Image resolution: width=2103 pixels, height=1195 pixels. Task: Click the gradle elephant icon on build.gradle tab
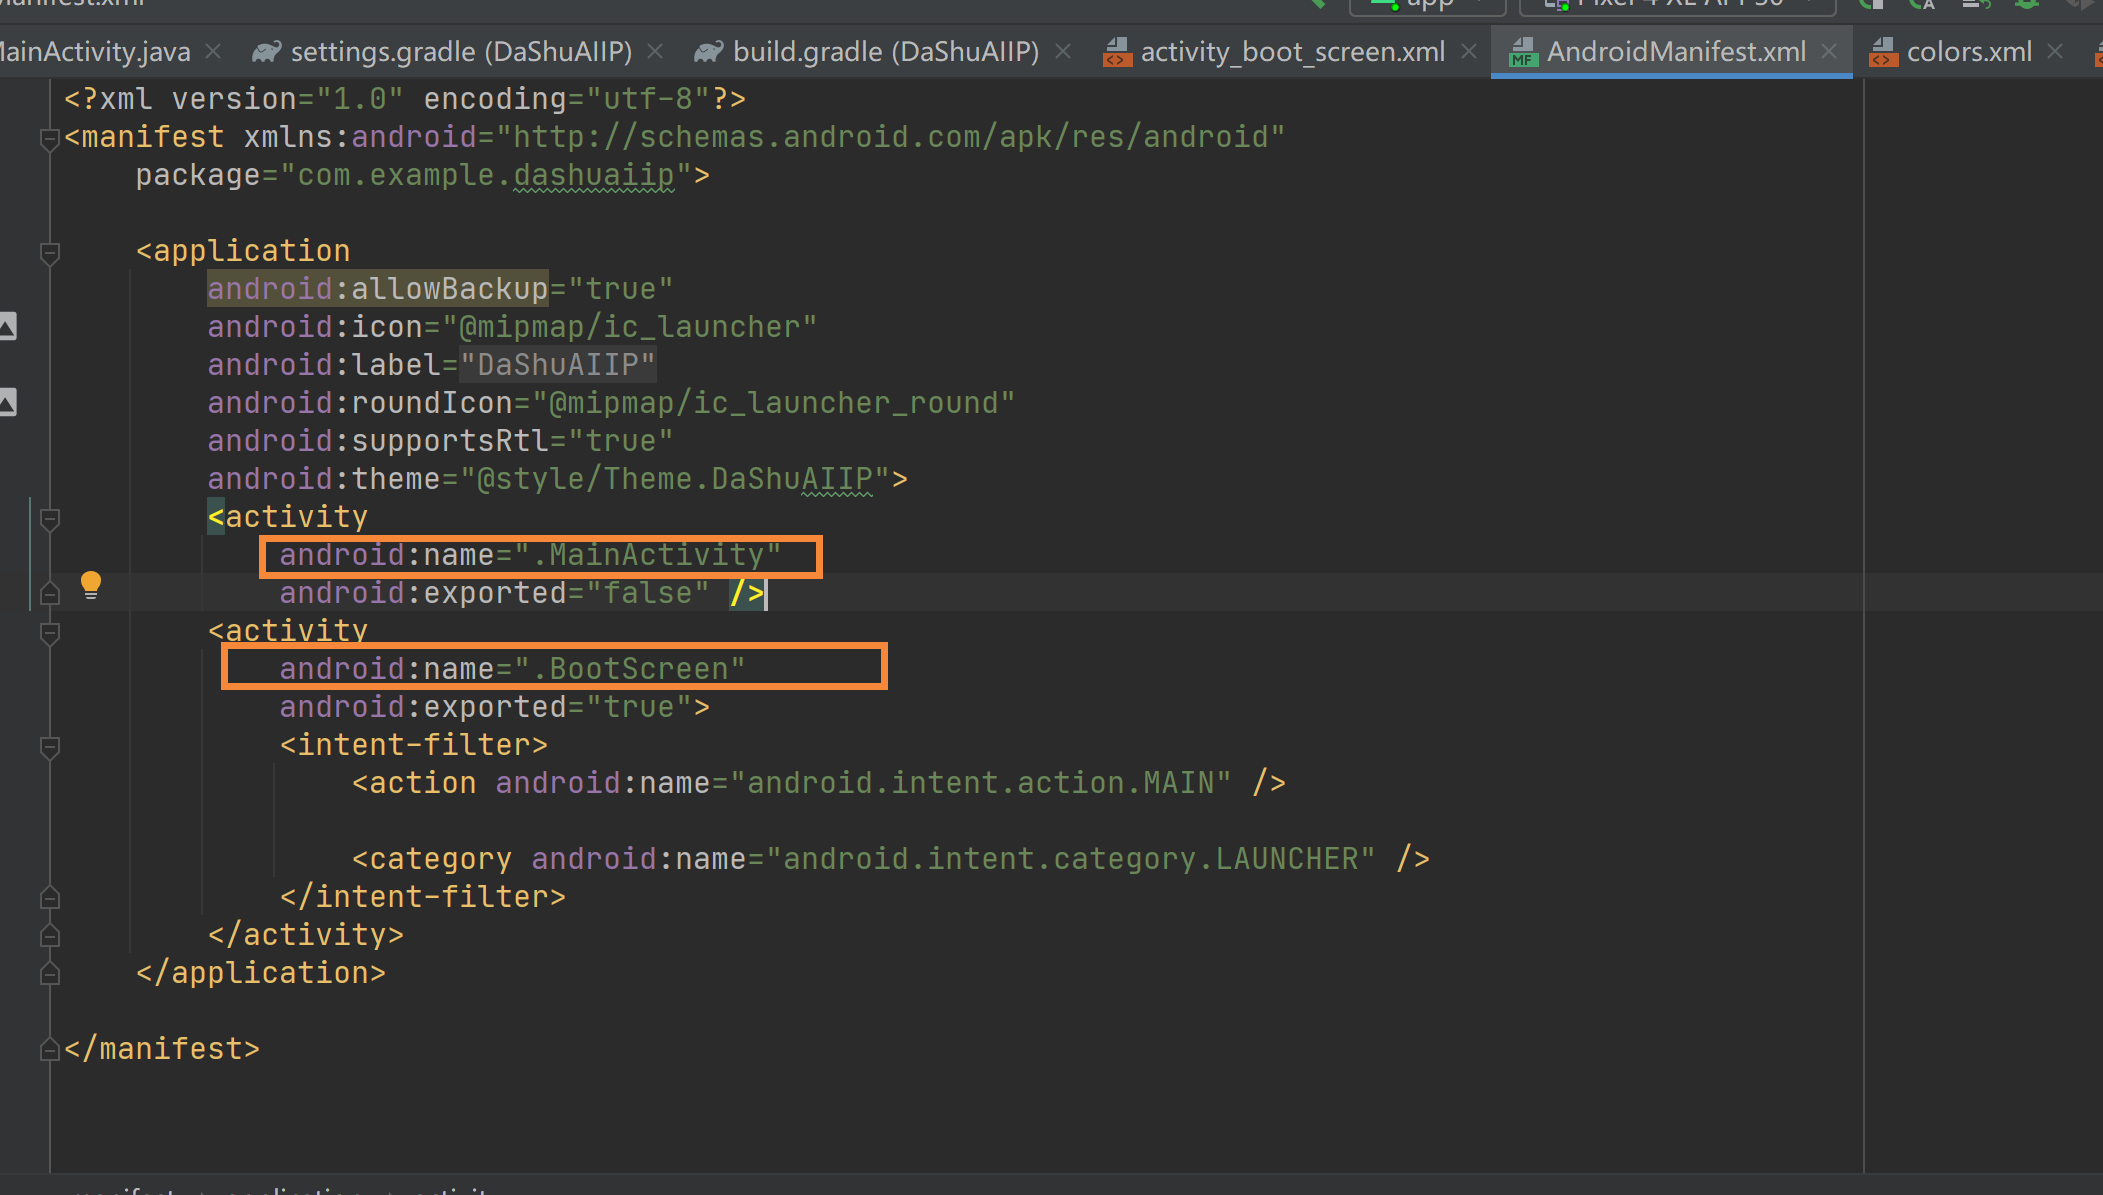(x=708, y=52)
